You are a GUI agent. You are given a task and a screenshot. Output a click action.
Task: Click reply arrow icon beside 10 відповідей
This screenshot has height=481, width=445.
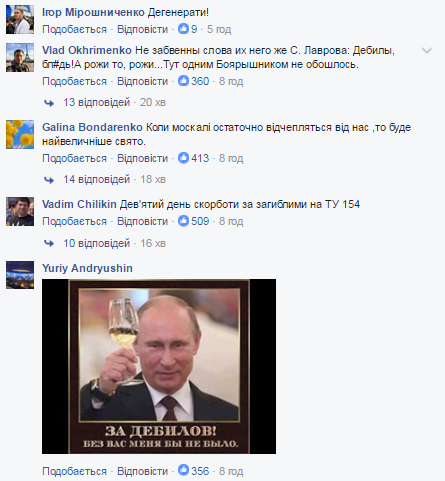[49, 243]
